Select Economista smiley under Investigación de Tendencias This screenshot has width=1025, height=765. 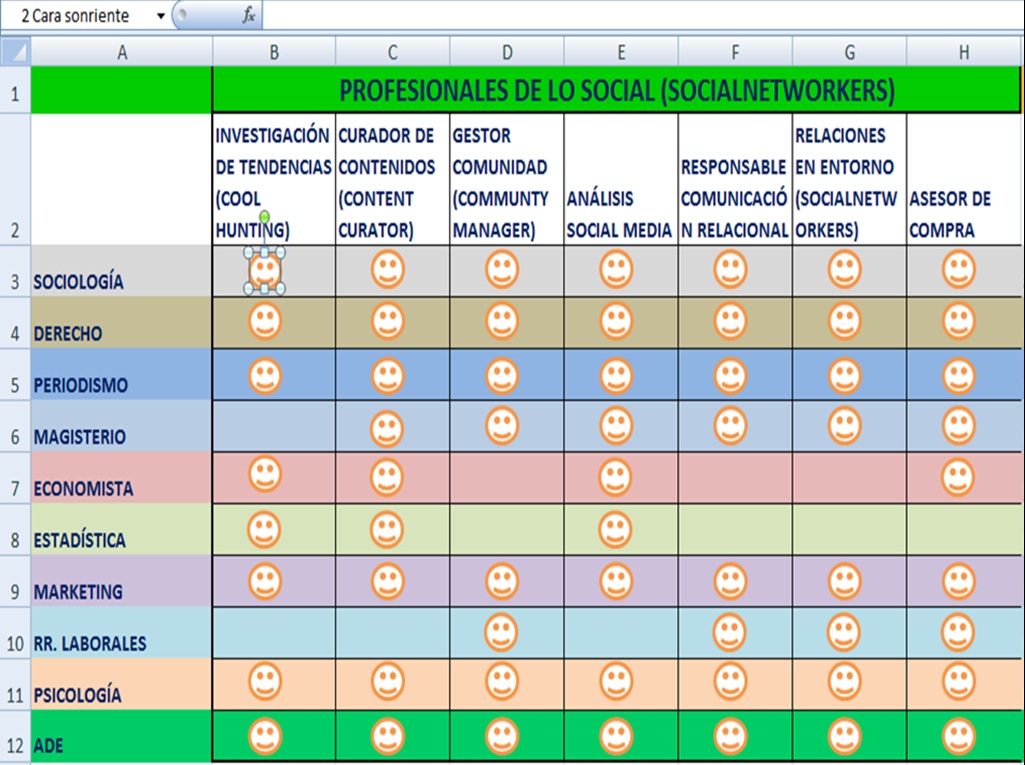tap(265, 474)
